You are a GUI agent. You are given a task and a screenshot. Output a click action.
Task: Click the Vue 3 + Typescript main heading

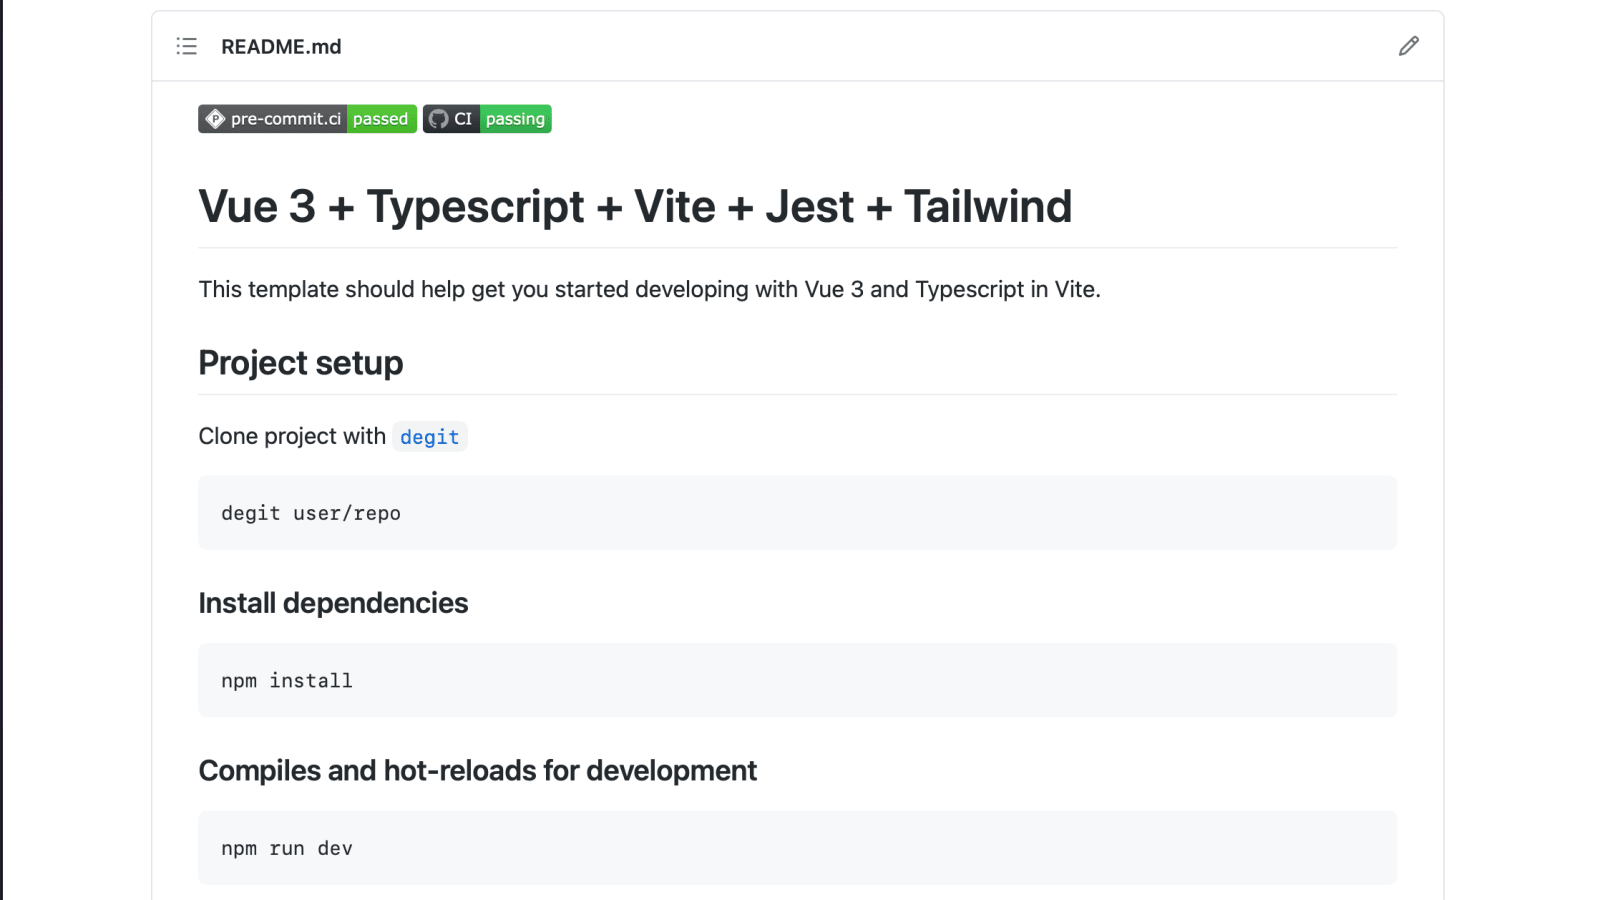(635, 207)
